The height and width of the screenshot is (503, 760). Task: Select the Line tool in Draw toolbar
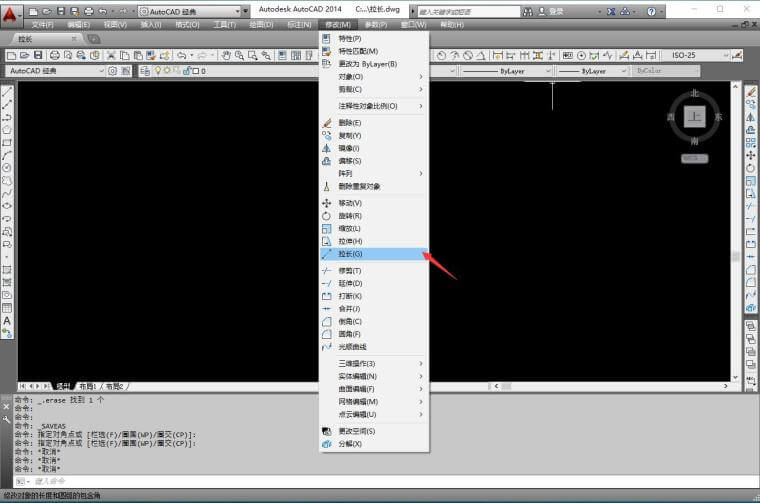coord(7,92)
